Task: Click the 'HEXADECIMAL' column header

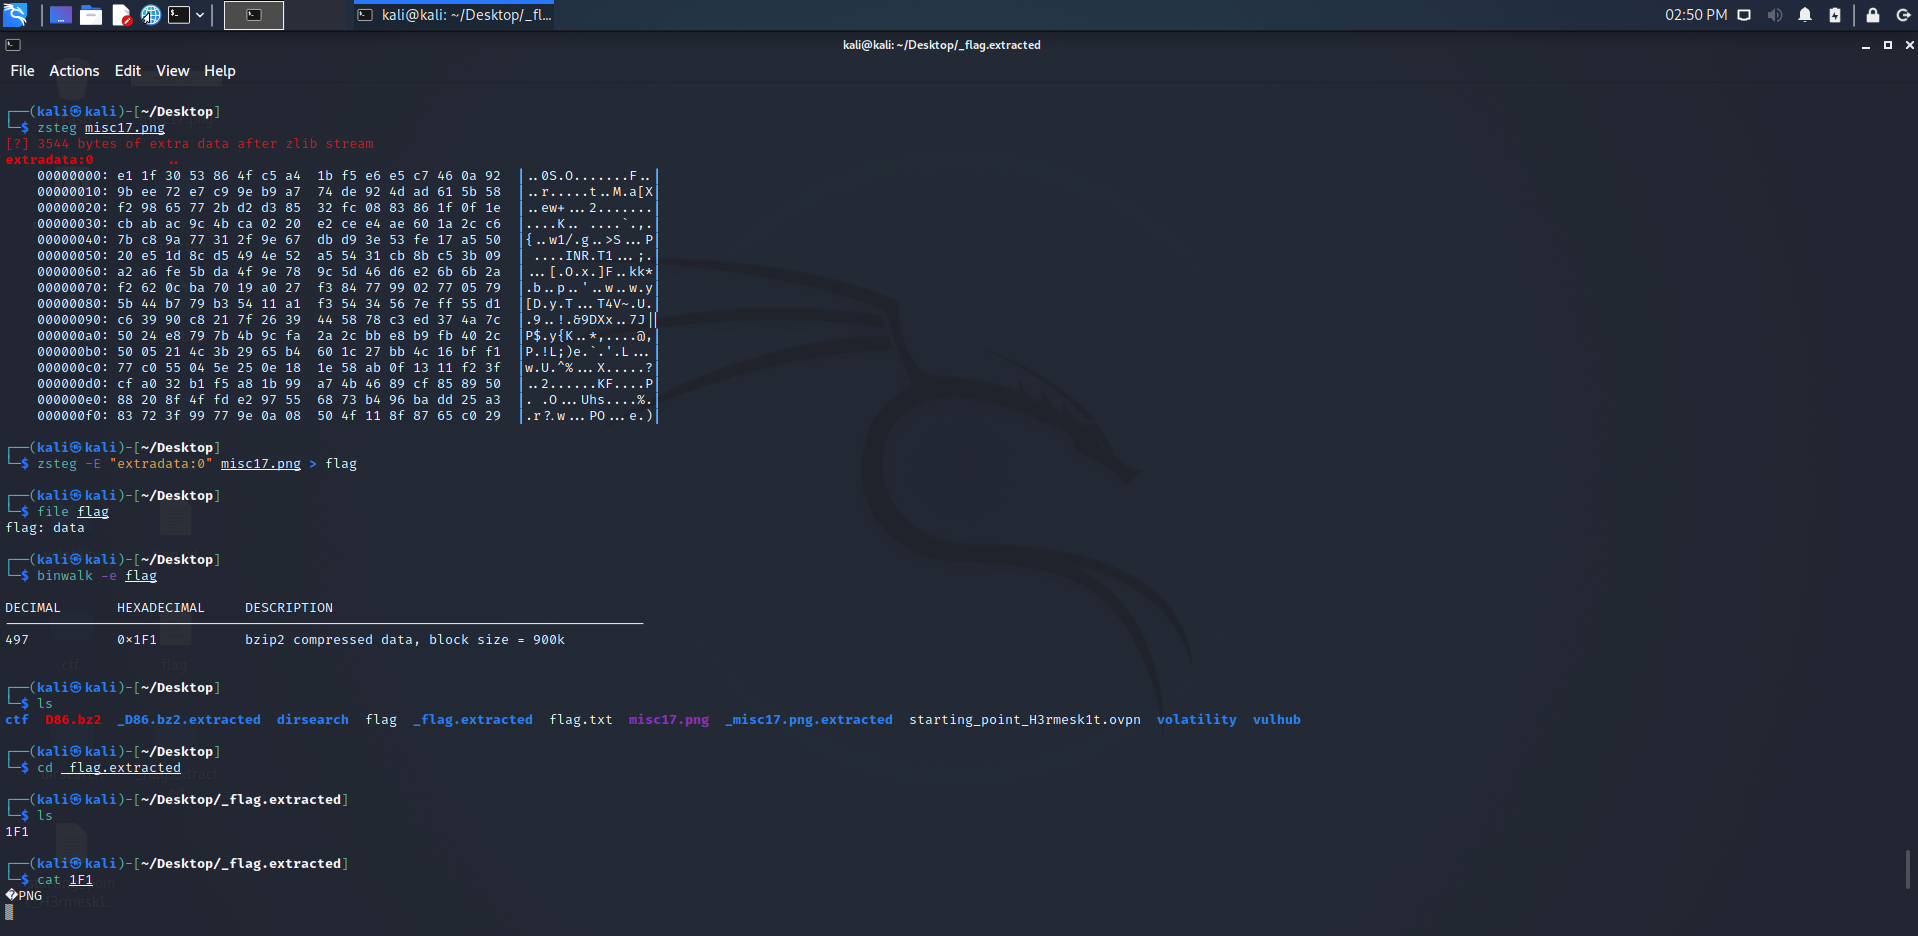Action: pos(161,608)
